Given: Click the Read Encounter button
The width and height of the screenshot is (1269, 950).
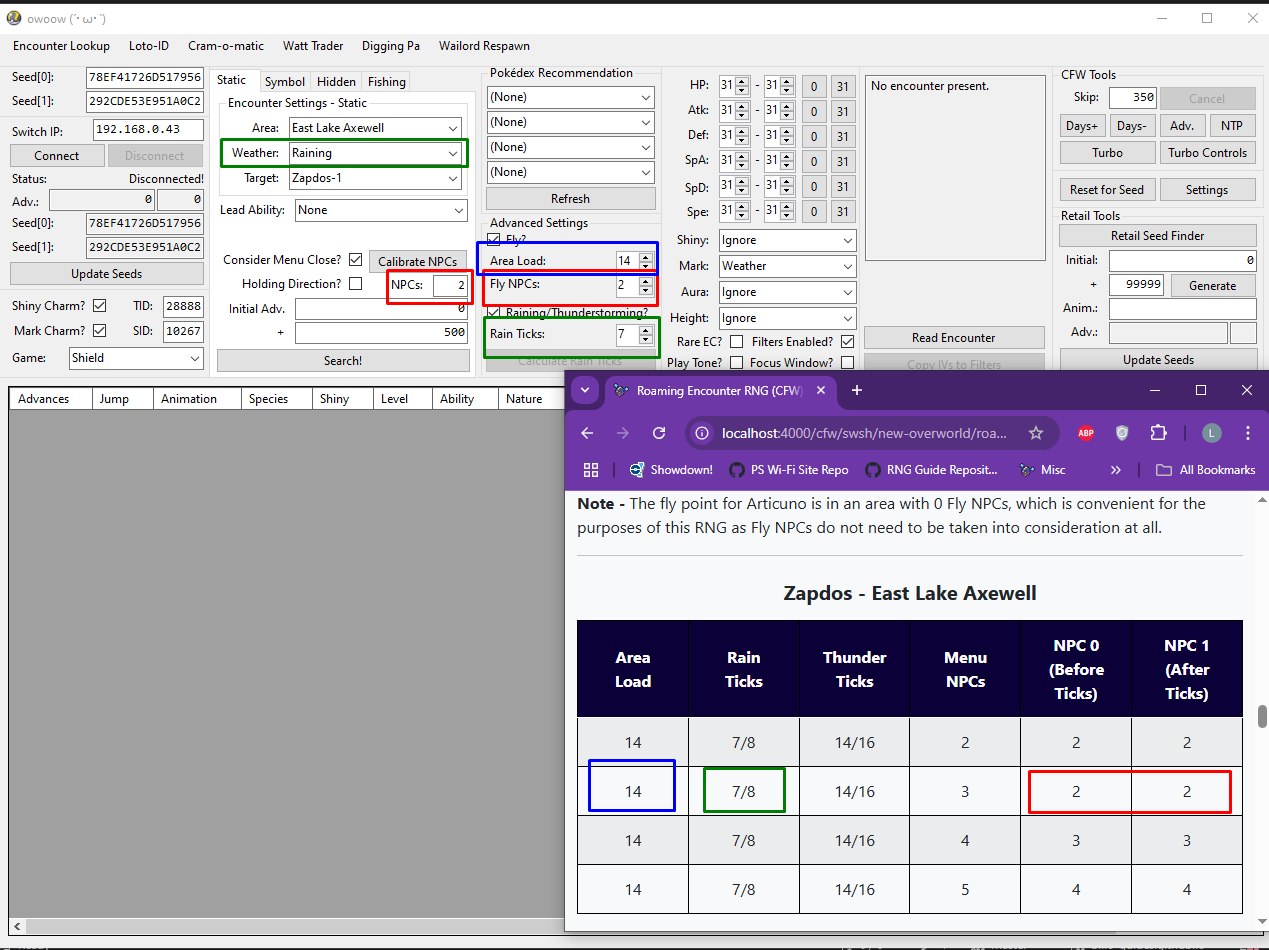Looking at the screenshot, I should [x=954, y=338].
